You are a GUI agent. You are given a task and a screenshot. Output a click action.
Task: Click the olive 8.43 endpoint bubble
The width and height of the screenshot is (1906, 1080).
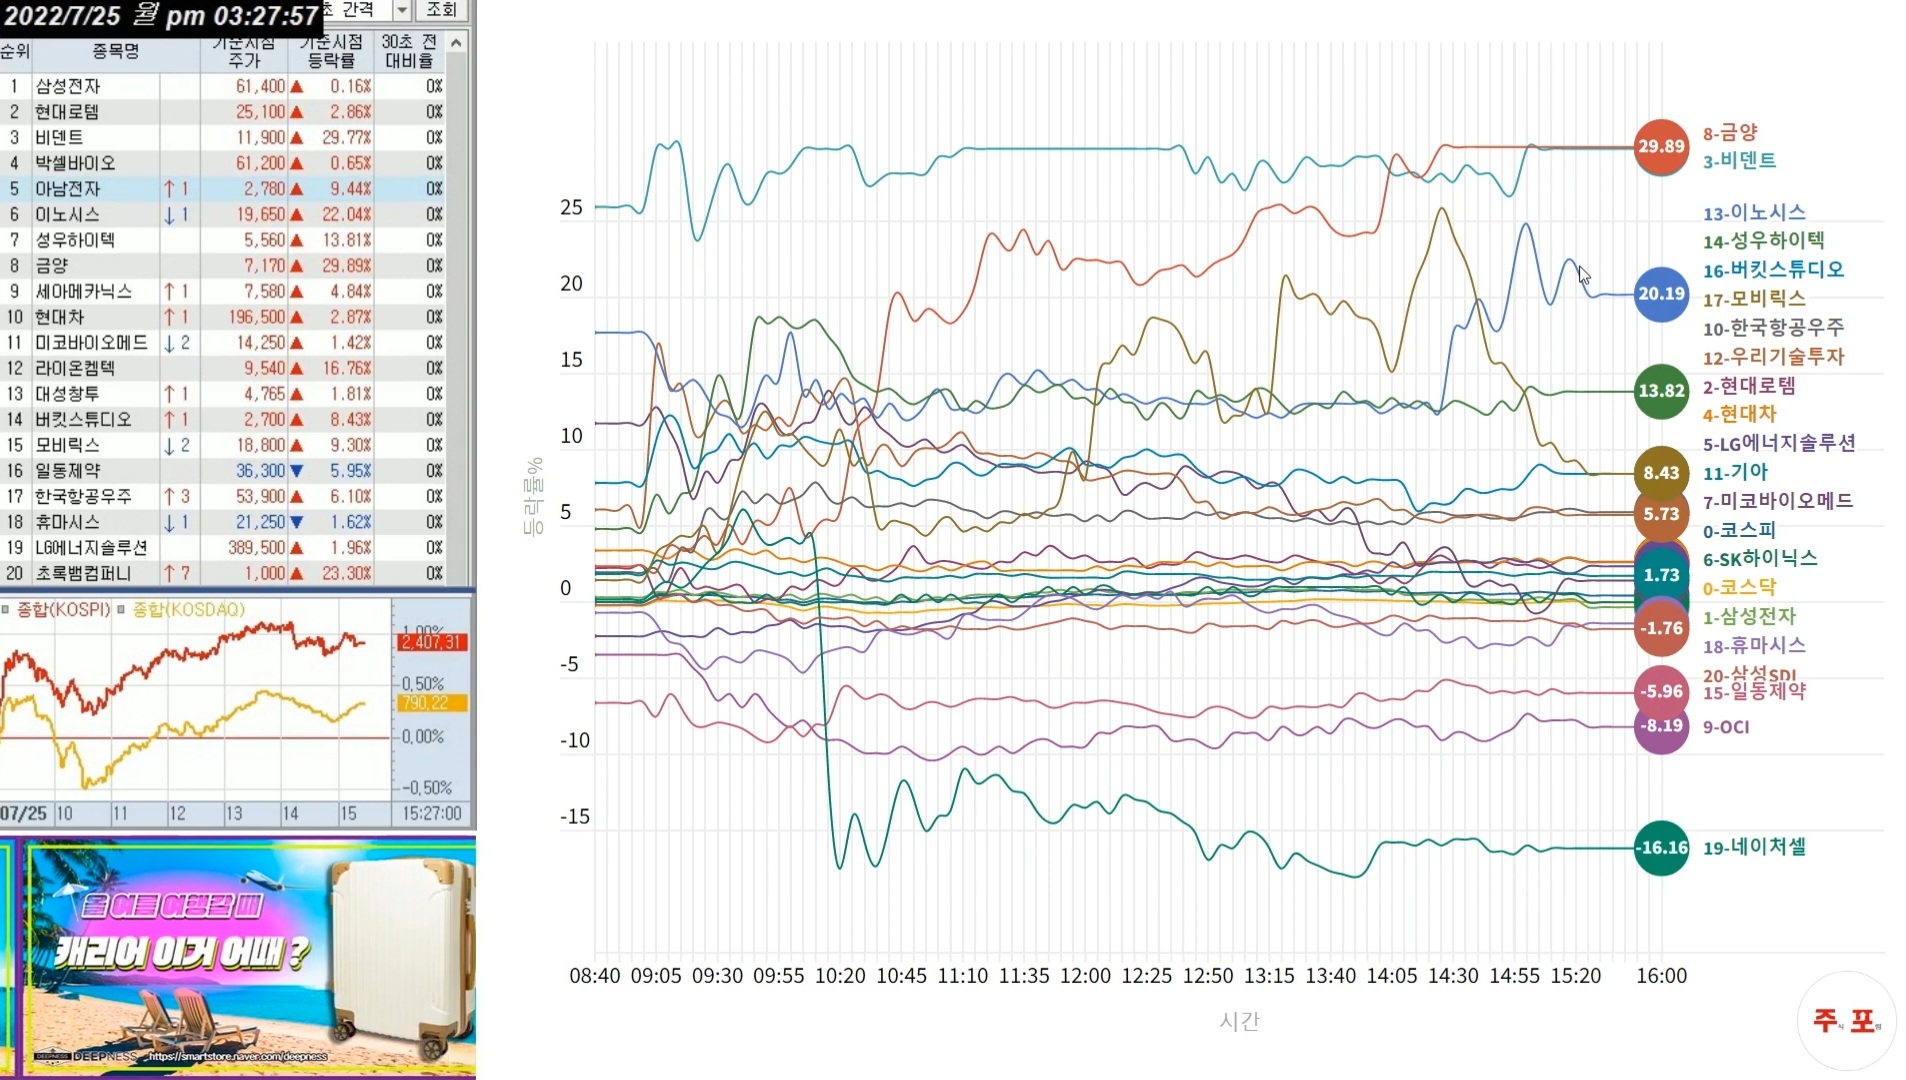click(1661, 473)
